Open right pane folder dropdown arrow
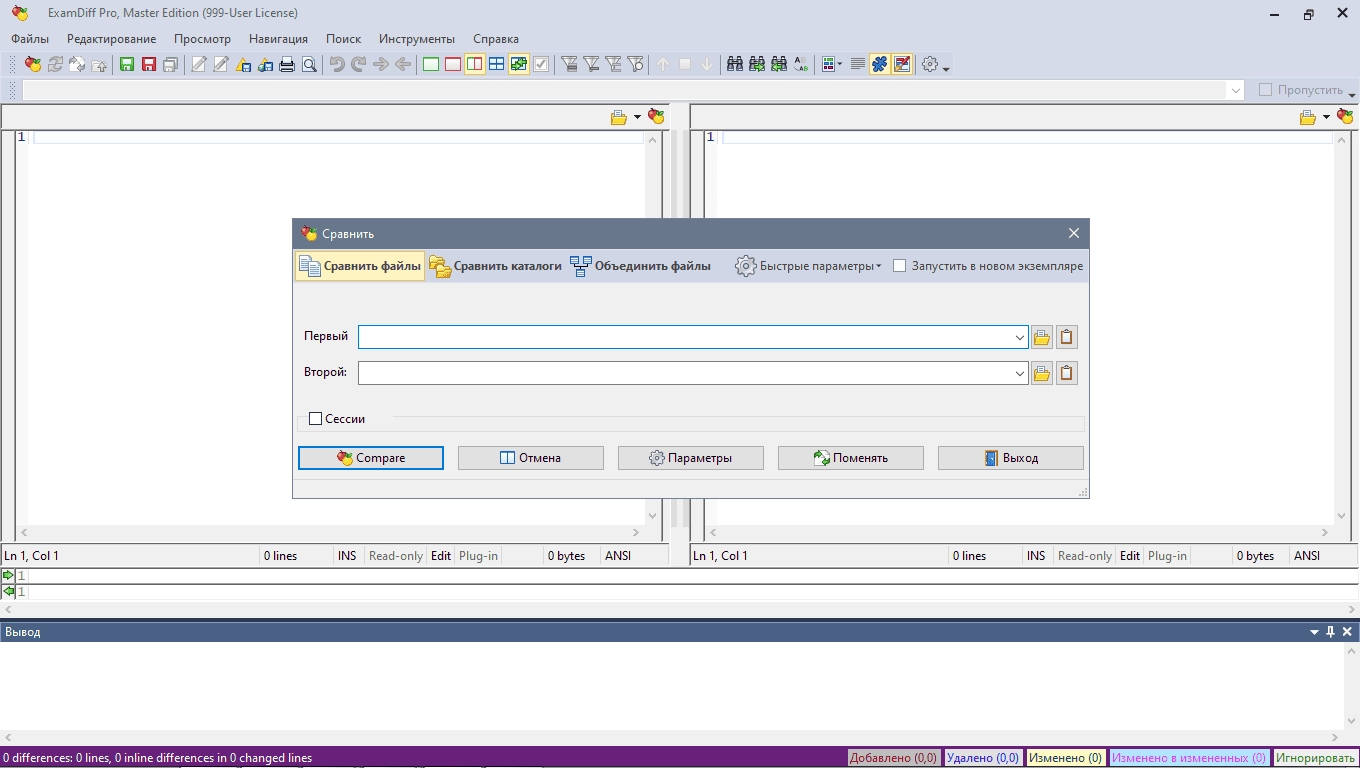Screen dimensions: 1360x768 pyautogui.click(x=1326, y=117)
